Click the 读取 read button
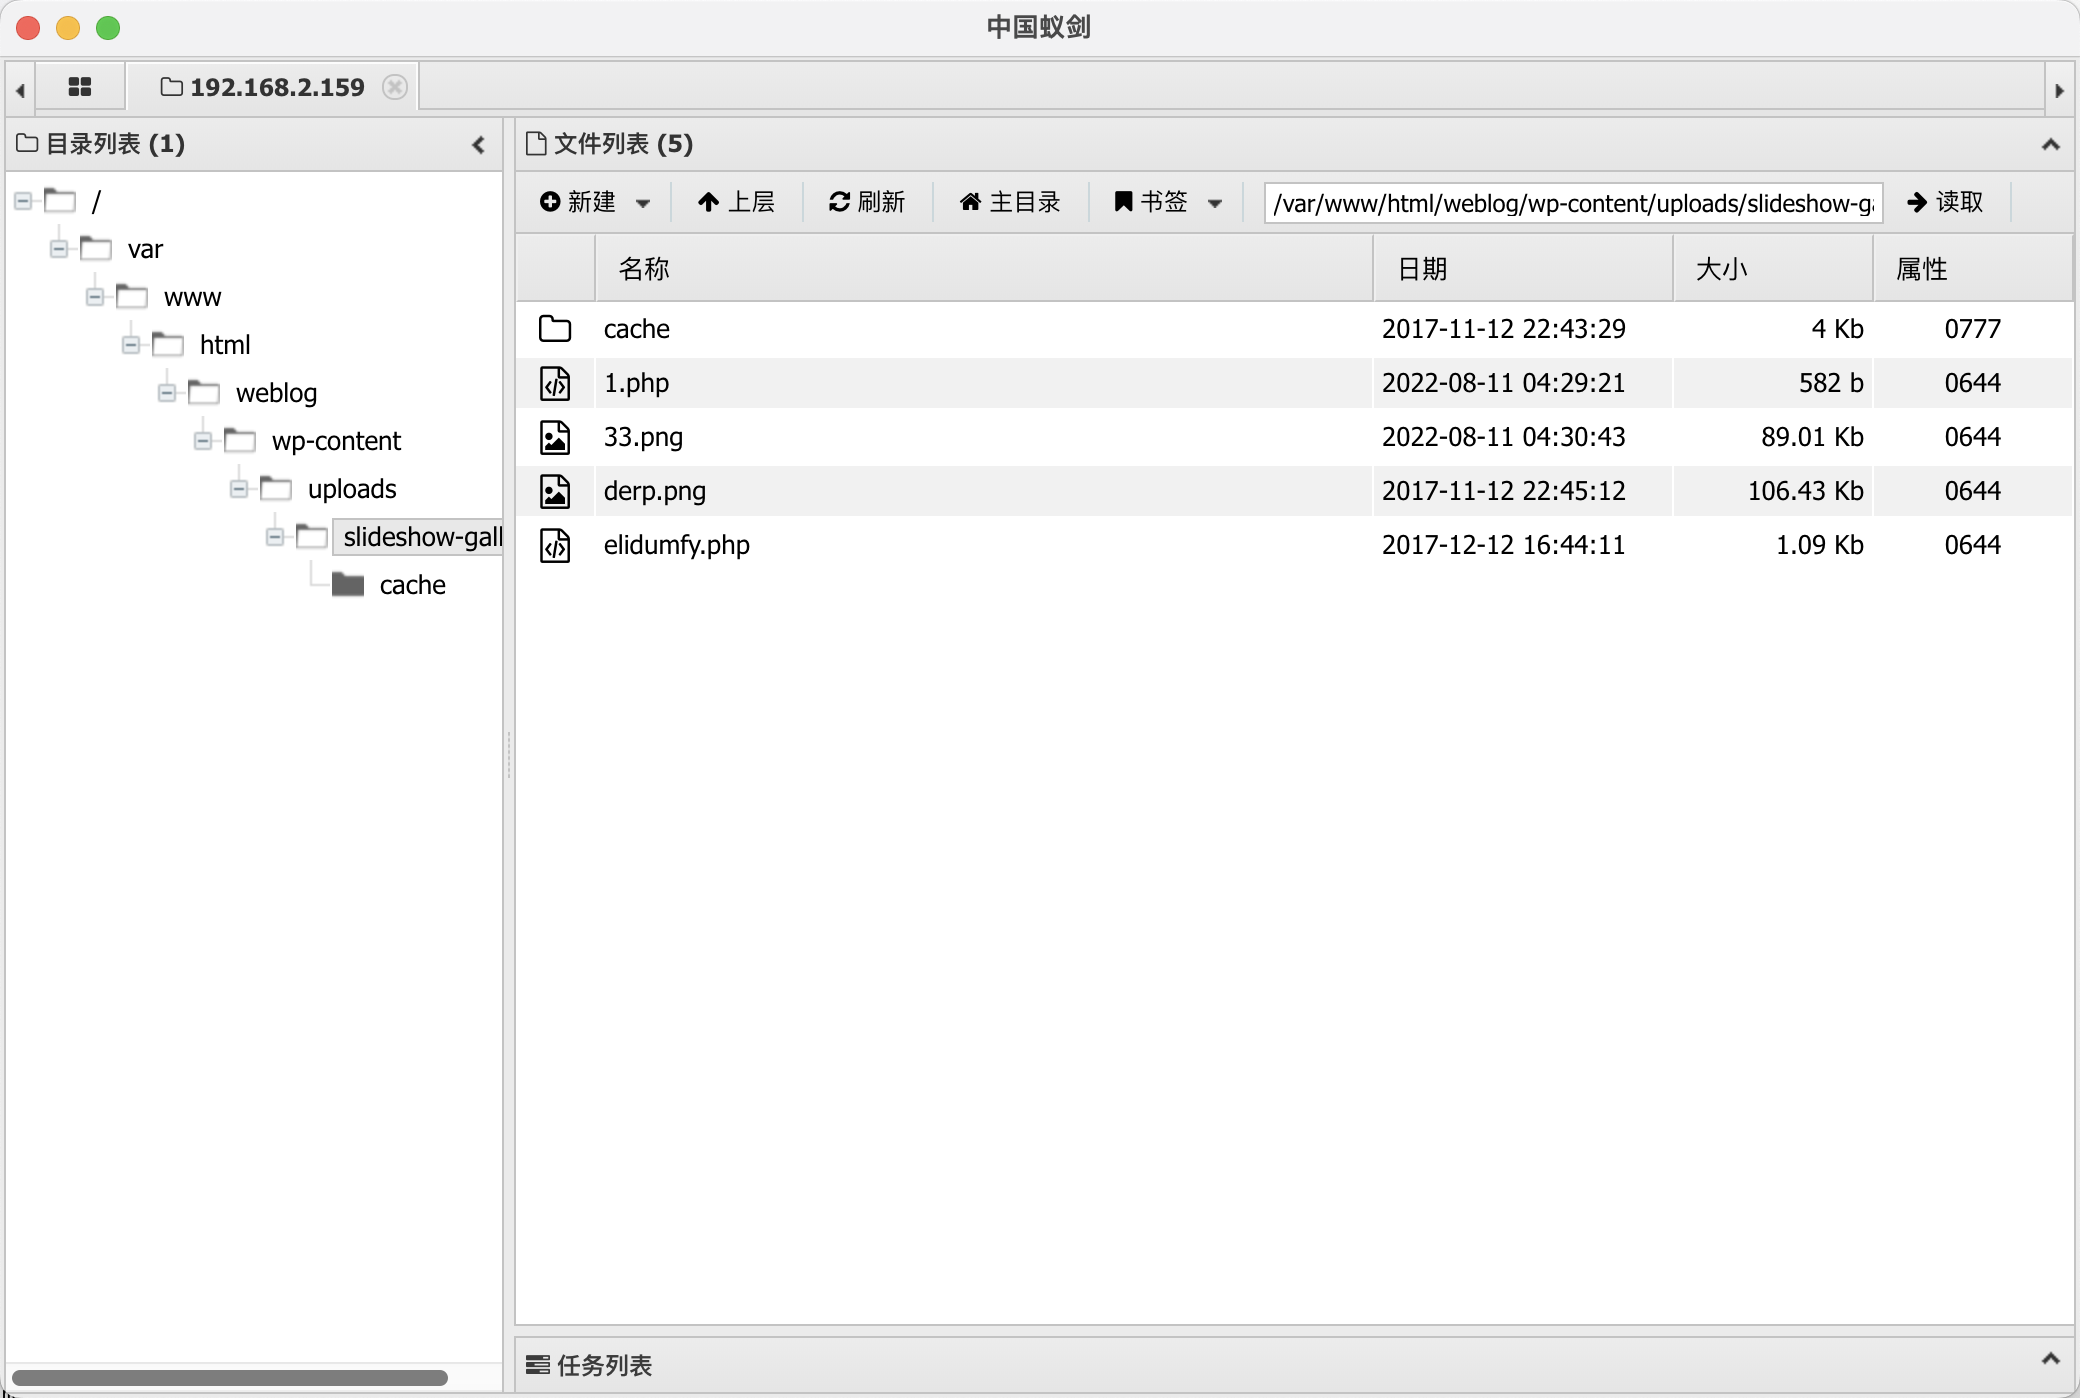Viewport: 2080px width, 1398px height. point(1945,202)
